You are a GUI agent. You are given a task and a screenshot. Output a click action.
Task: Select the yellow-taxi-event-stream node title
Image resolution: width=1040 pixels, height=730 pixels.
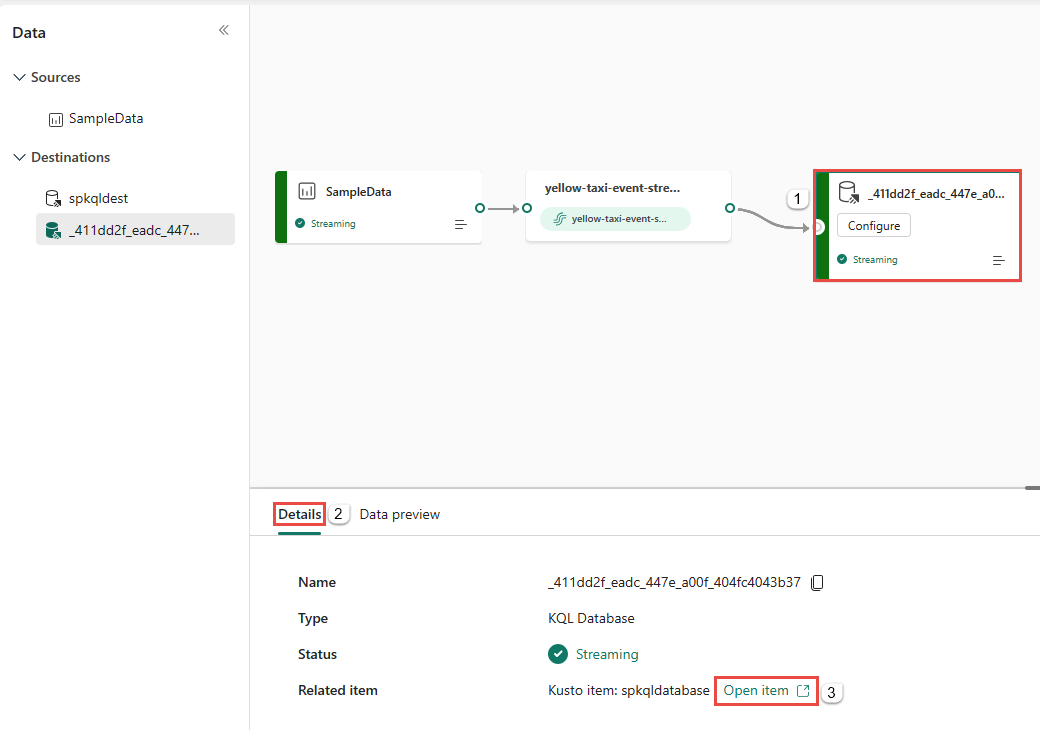tap(612, 188)
